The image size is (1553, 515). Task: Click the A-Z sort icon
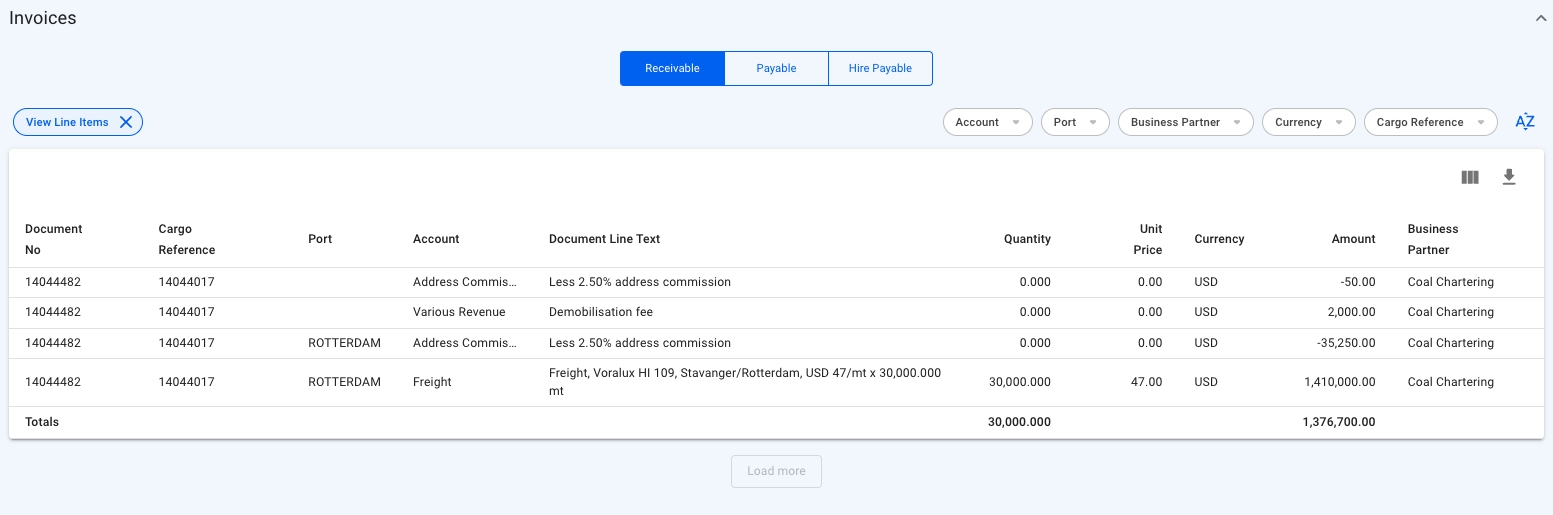point(1524,122)
